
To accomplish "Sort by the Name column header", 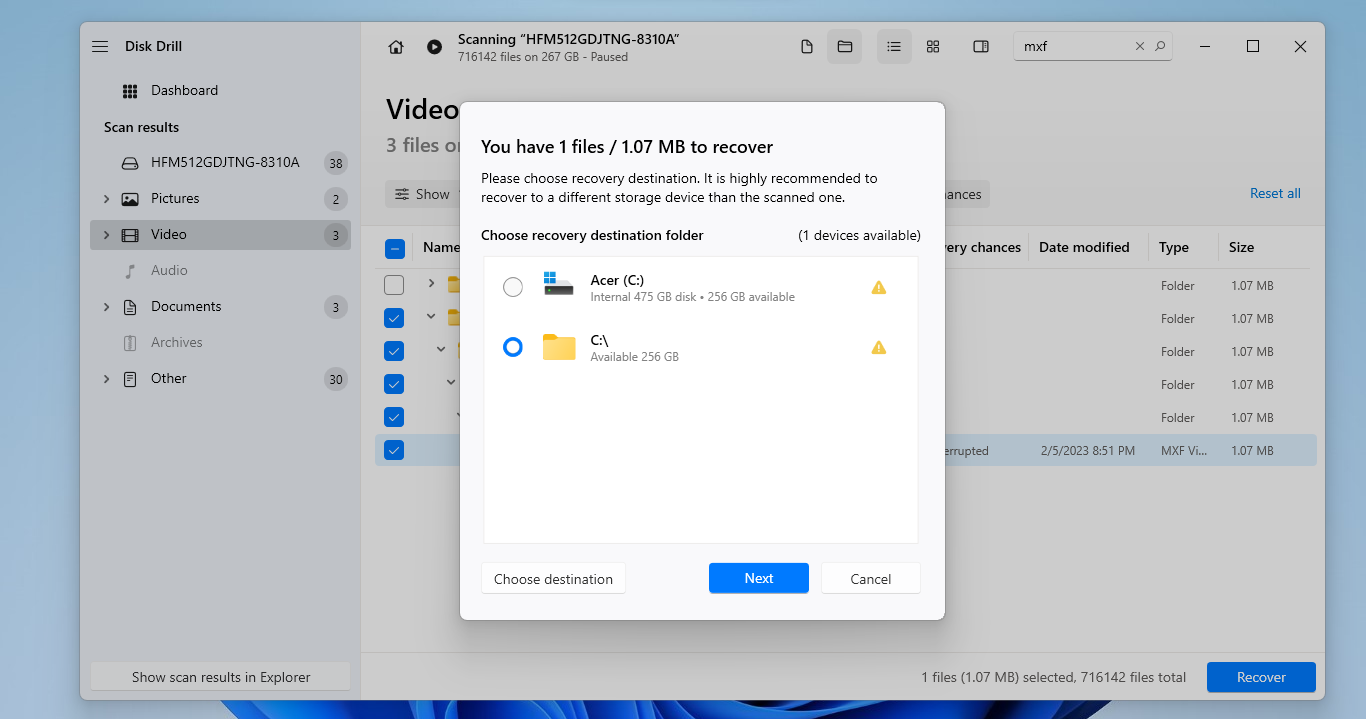I will [x=441, y=248].
